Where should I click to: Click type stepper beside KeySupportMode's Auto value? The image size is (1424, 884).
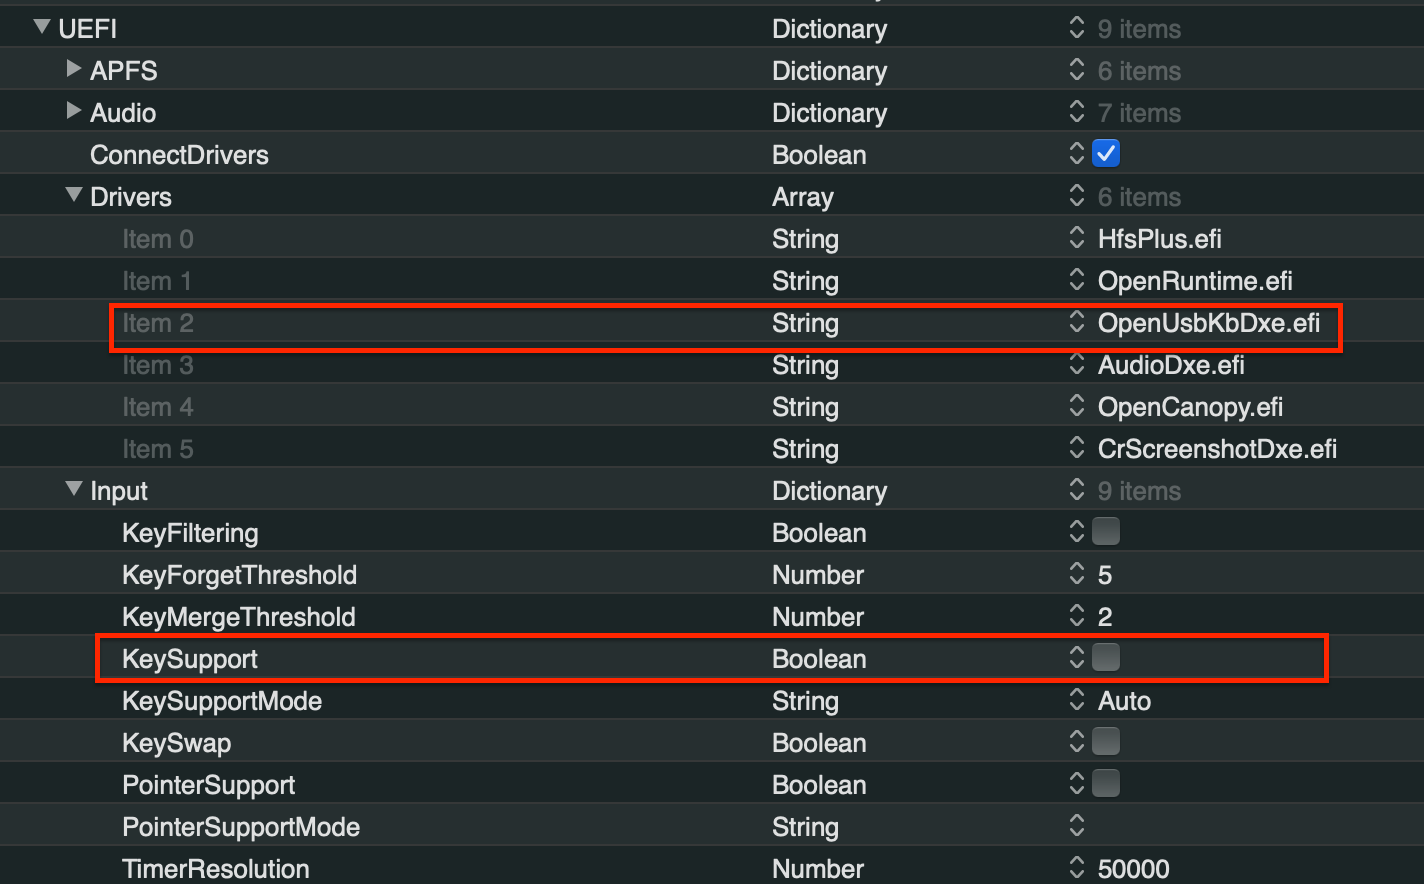coord(1076,700)
